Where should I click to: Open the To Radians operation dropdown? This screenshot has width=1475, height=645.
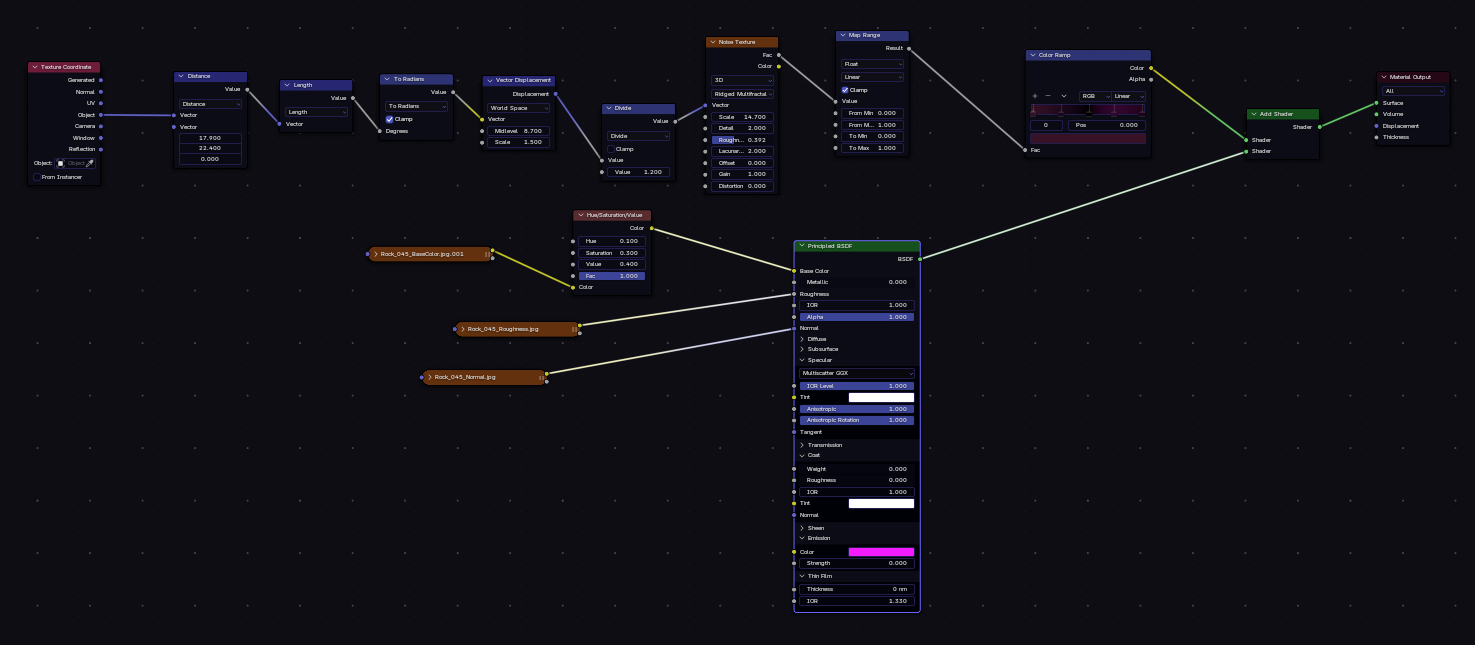coord(417,106)
